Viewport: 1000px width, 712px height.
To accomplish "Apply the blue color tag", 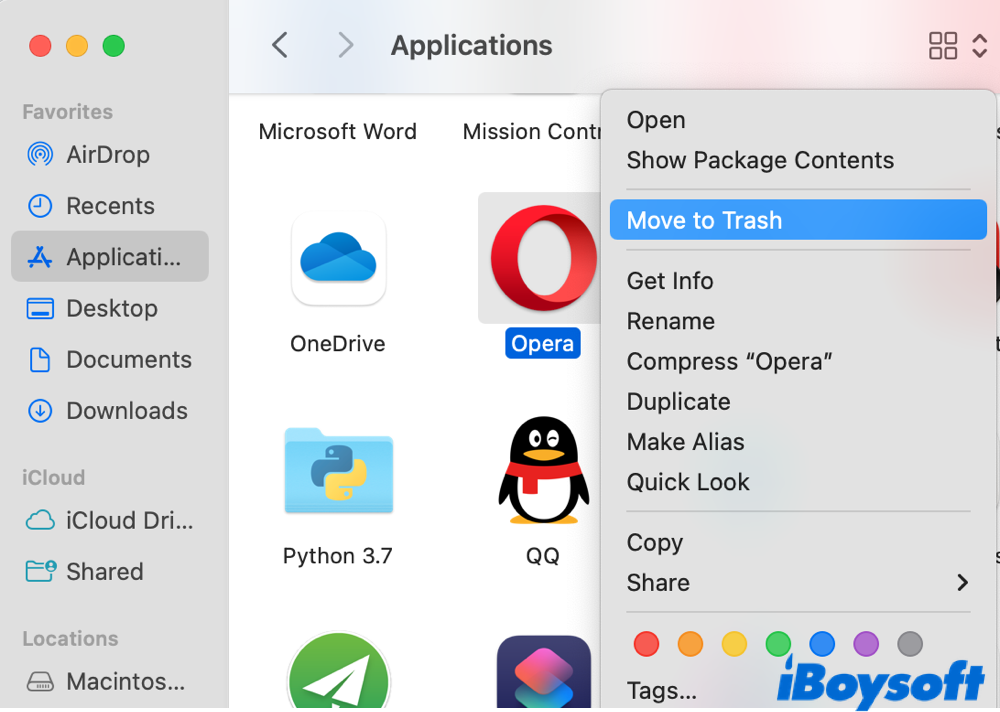I will pos(822,644).
